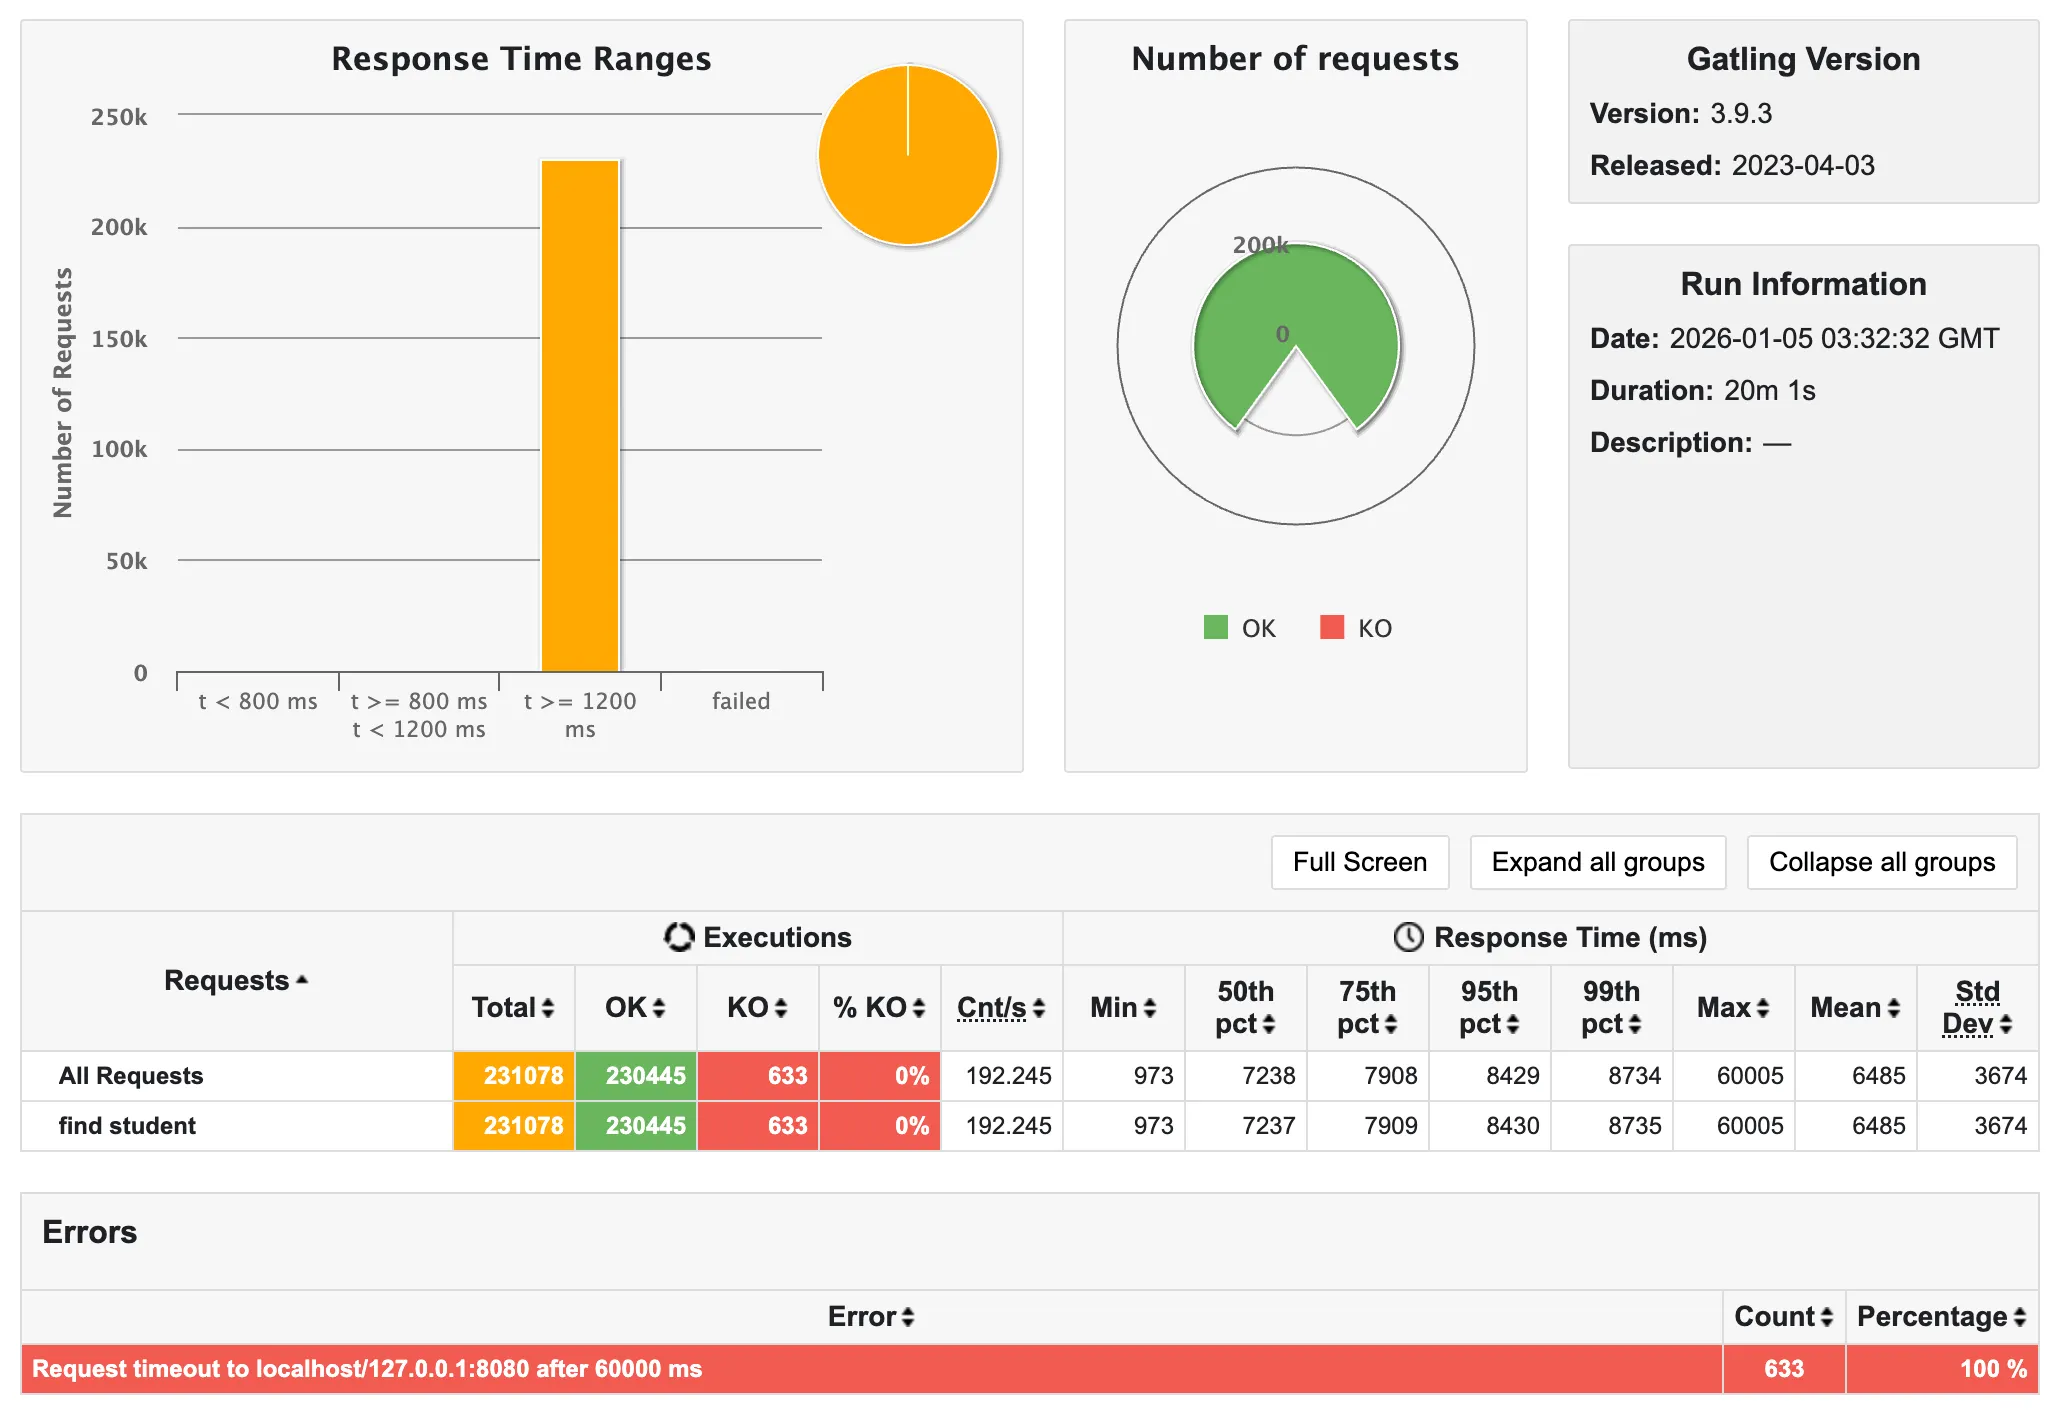Image resolution: width=2056 pixels, height=1410 pixels.
Task: Select the find student request row
Action: tap(127, 1126)
